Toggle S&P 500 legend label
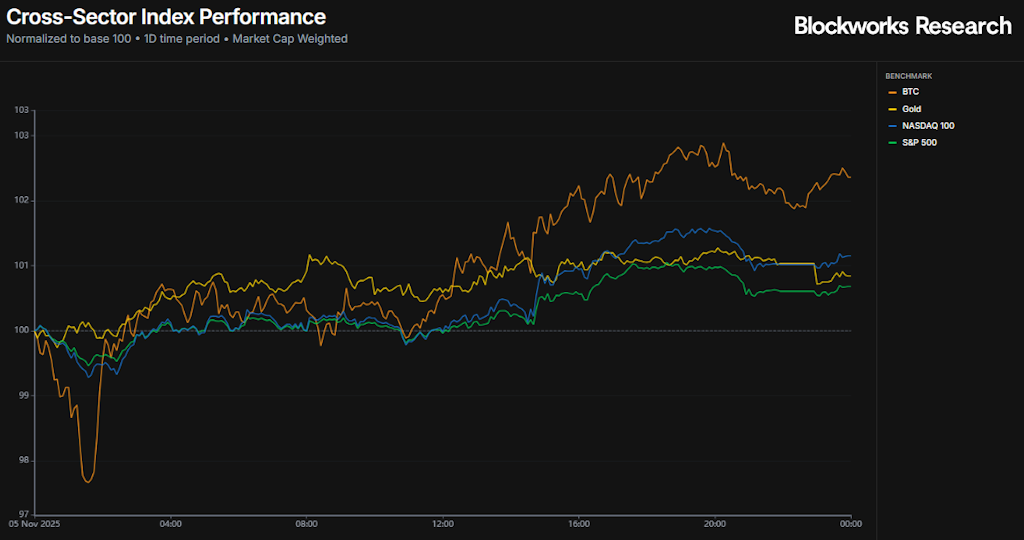Screen dimensions: 1024x540 pyautogui.click(x=919, y=143)
